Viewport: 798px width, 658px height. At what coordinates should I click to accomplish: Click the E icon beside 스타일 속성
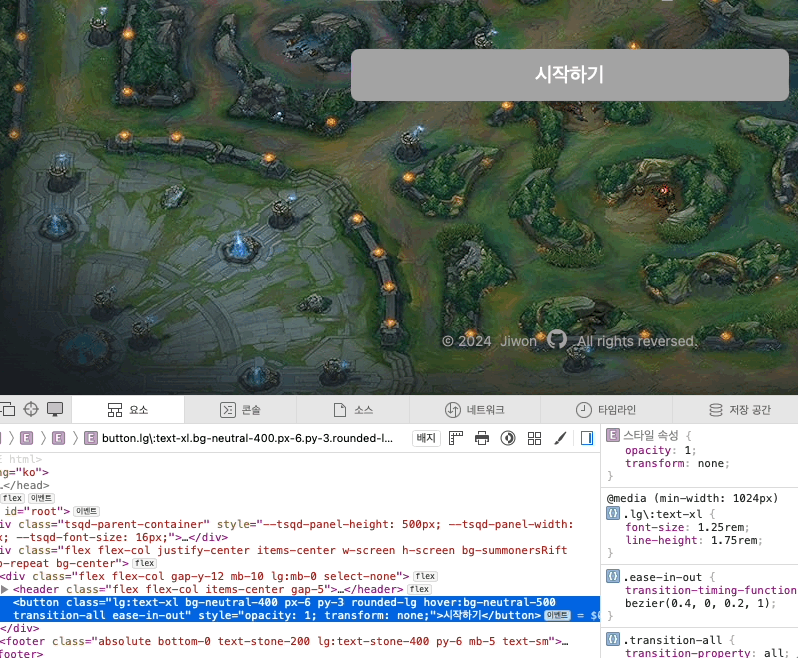(613, 435)
